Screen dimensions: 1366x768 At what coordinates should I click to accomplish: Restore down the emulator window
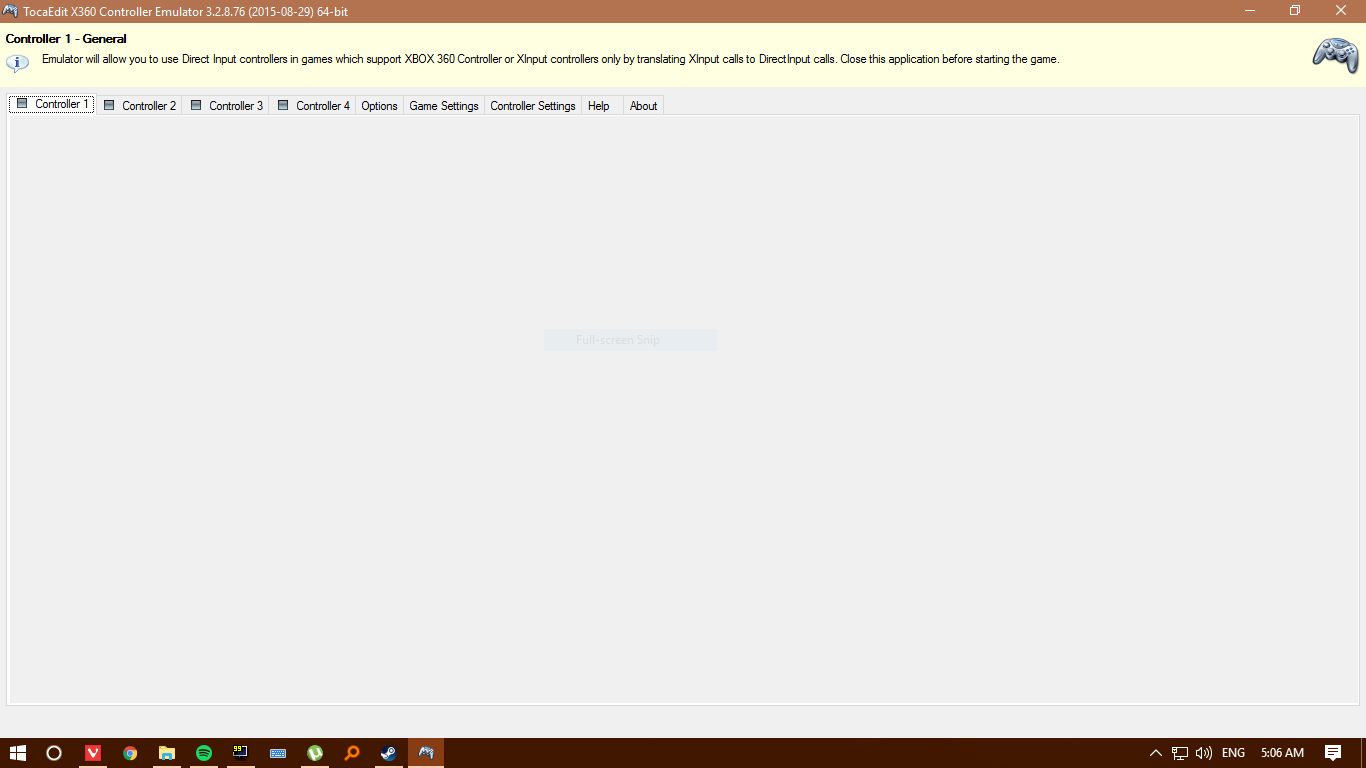pos(1295,11)
